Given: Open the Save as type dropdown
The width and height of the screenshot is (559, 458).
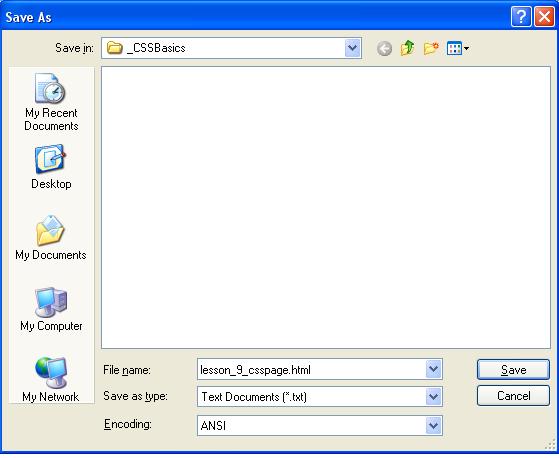Looking at the screenshot, I should [x=434, y=397].
